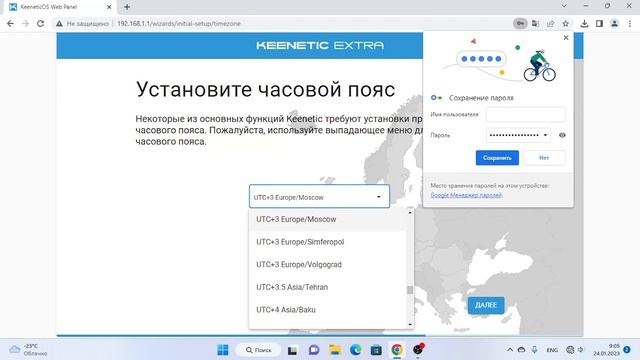Click the timezone list scroll down arrow

pos(410,324)
